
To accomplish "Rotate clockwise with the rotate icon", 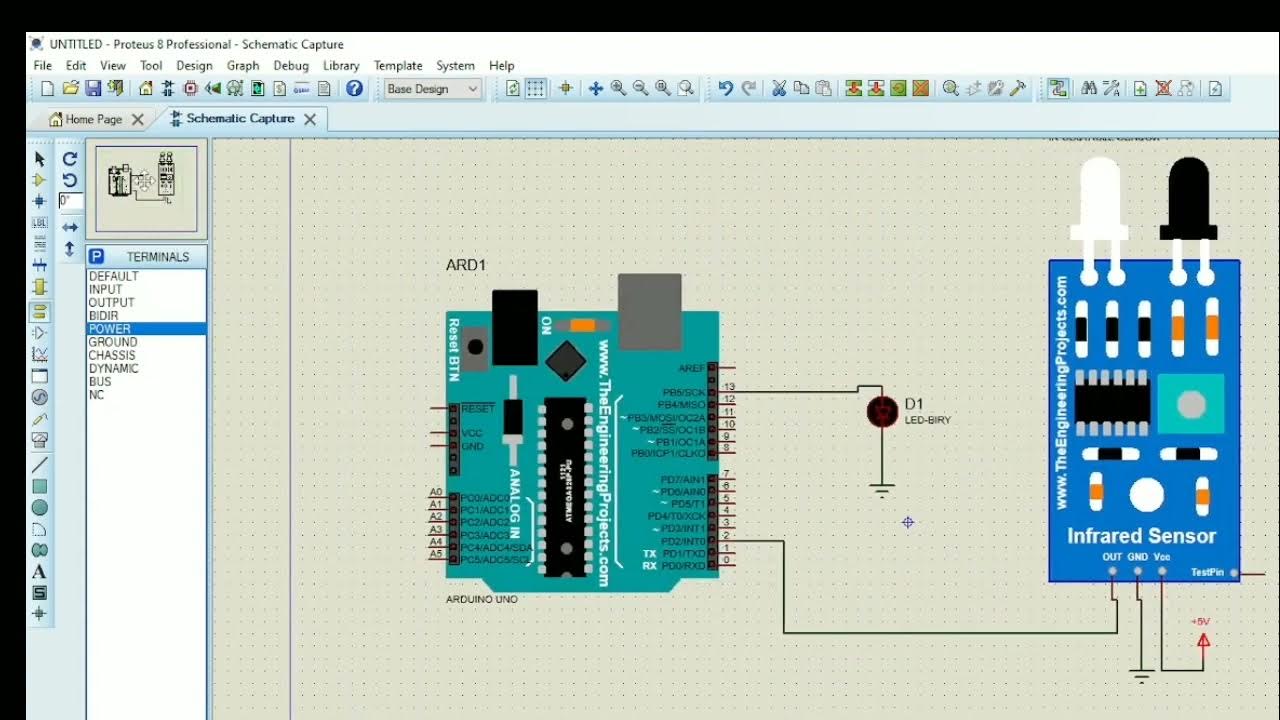I will point(70,159).
